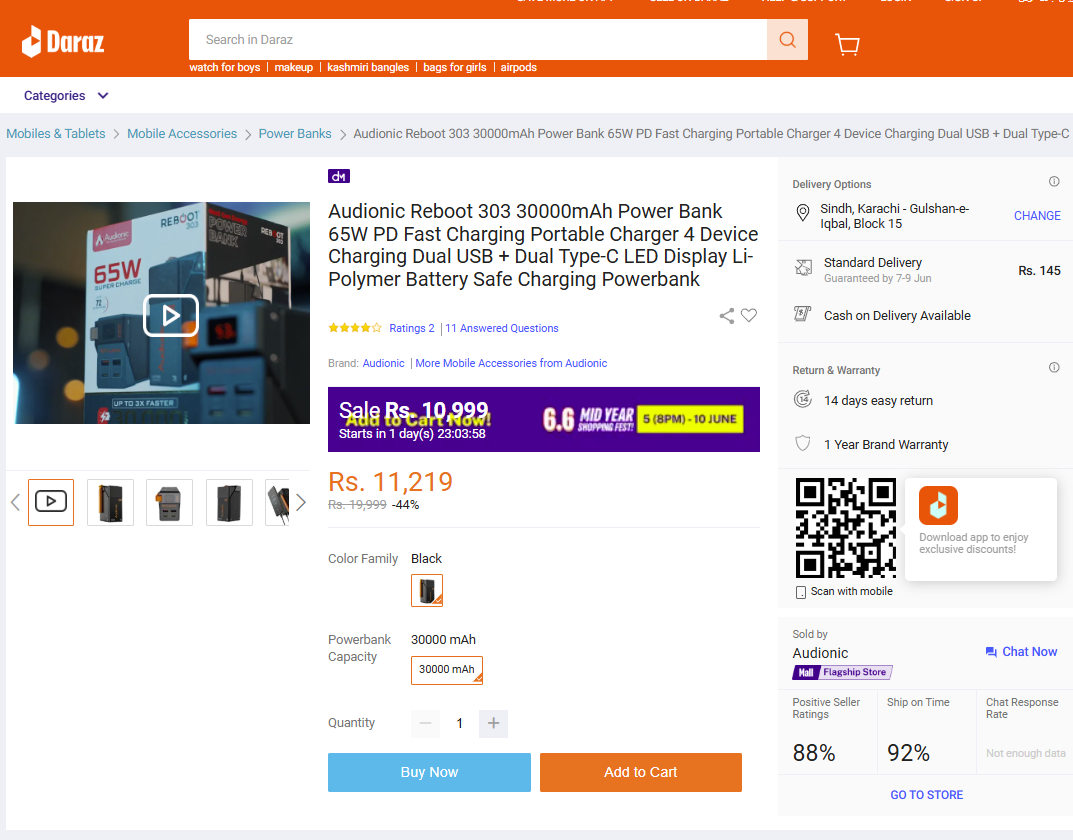The width and height of the screenshot is (1073, 840).
Task: Click the star rating row
Action: pyautogui.click(x=354, y=328)
